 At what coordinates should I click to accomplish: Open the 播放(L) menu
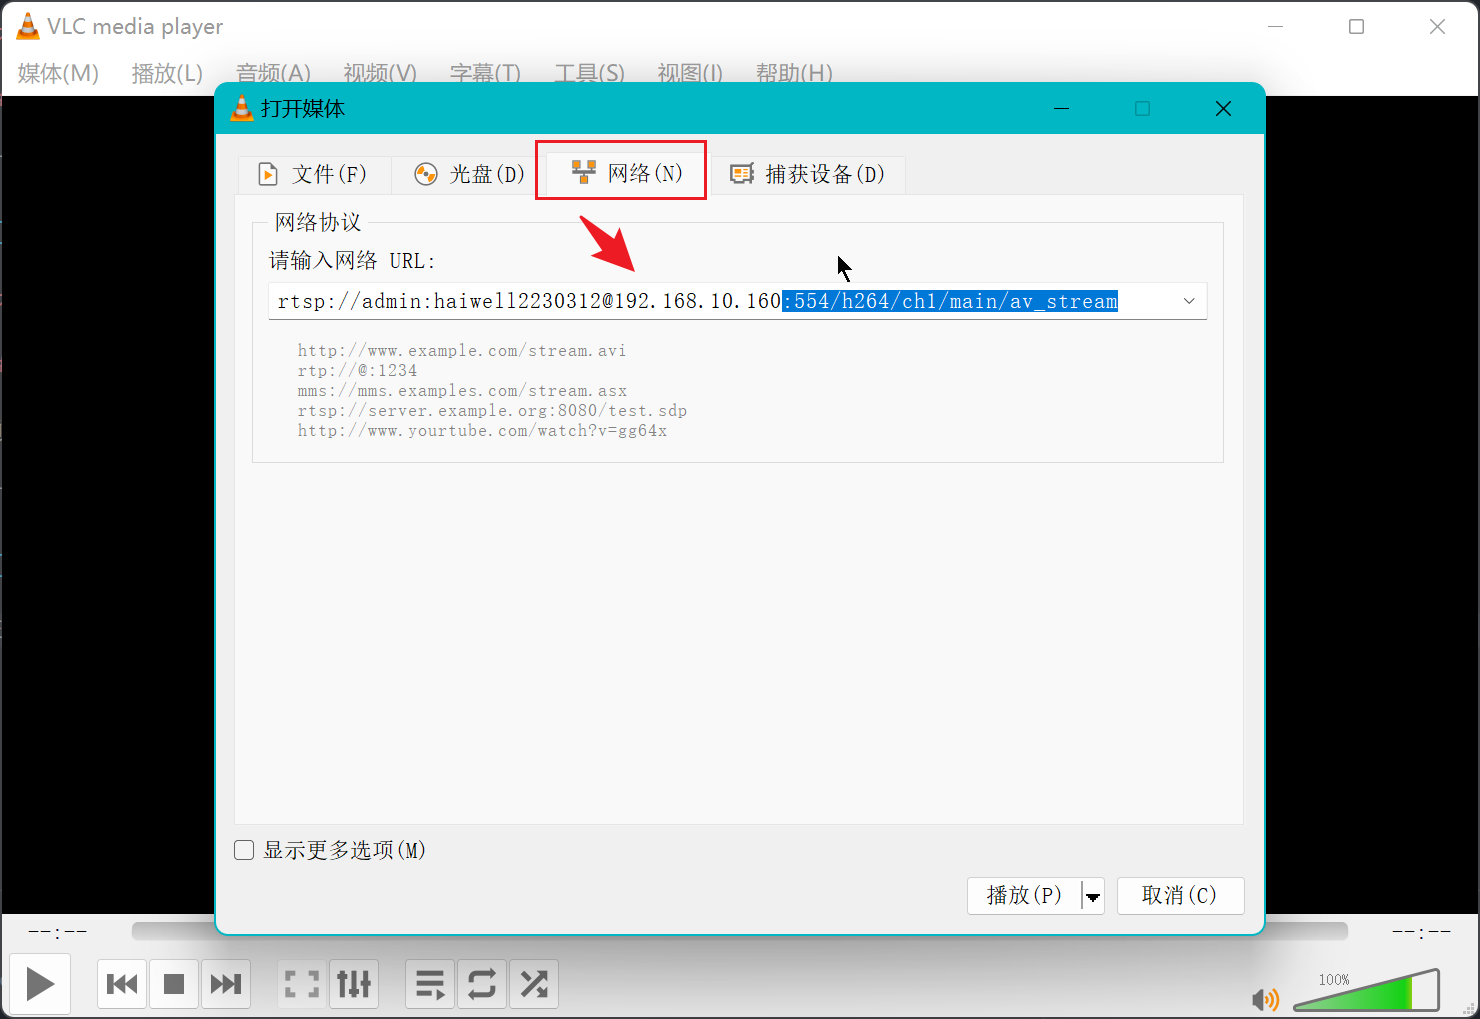pos(167,73)
